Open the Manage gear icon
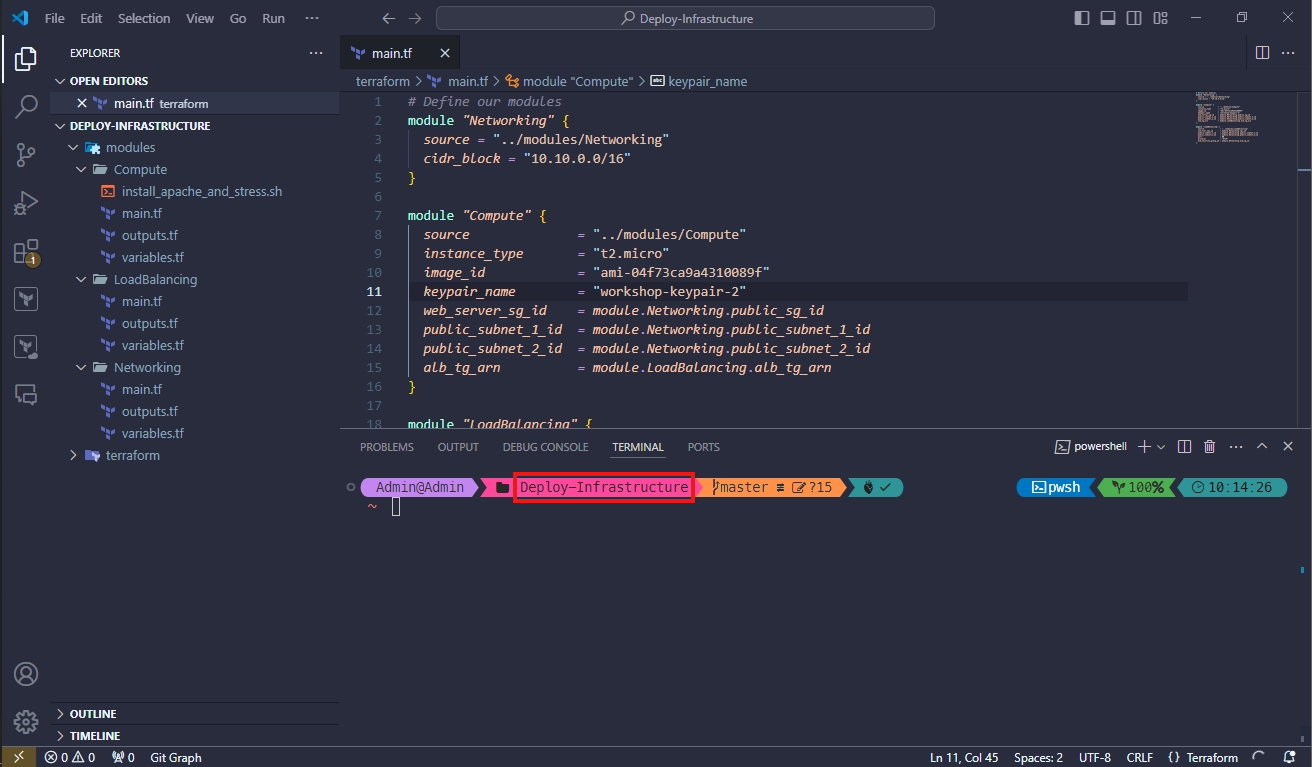 click(26, 721)
